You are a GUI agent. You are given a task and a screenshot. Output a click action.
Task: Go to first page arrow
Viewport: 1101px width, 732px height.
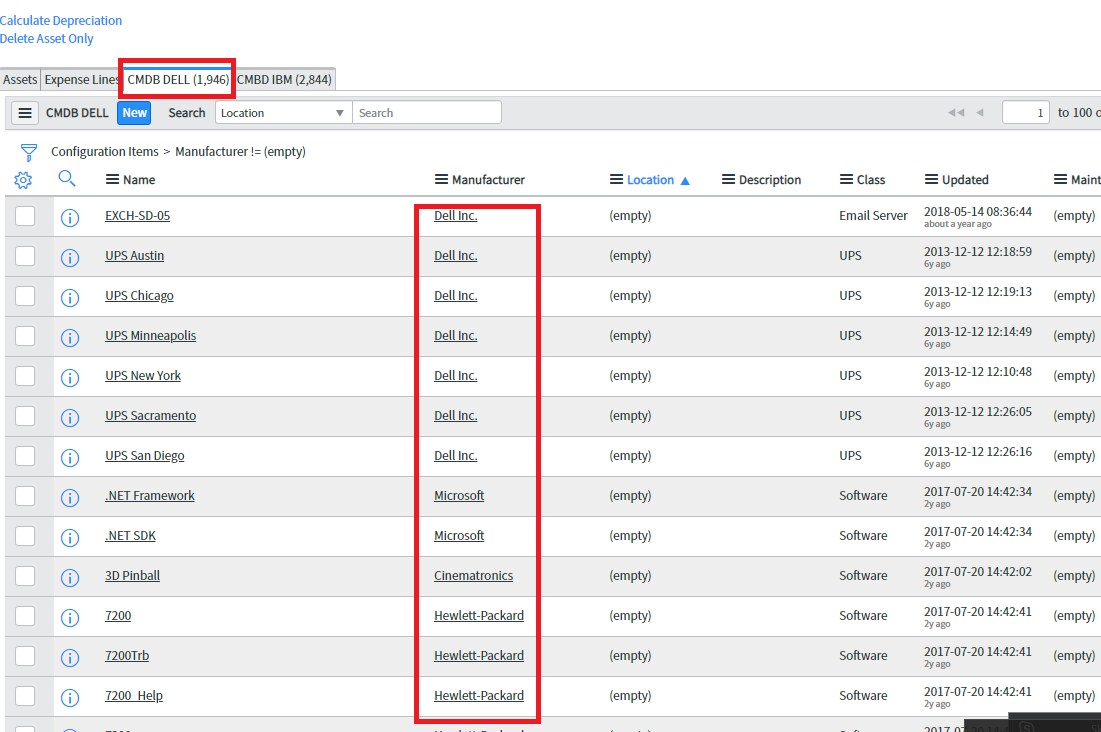956,112
